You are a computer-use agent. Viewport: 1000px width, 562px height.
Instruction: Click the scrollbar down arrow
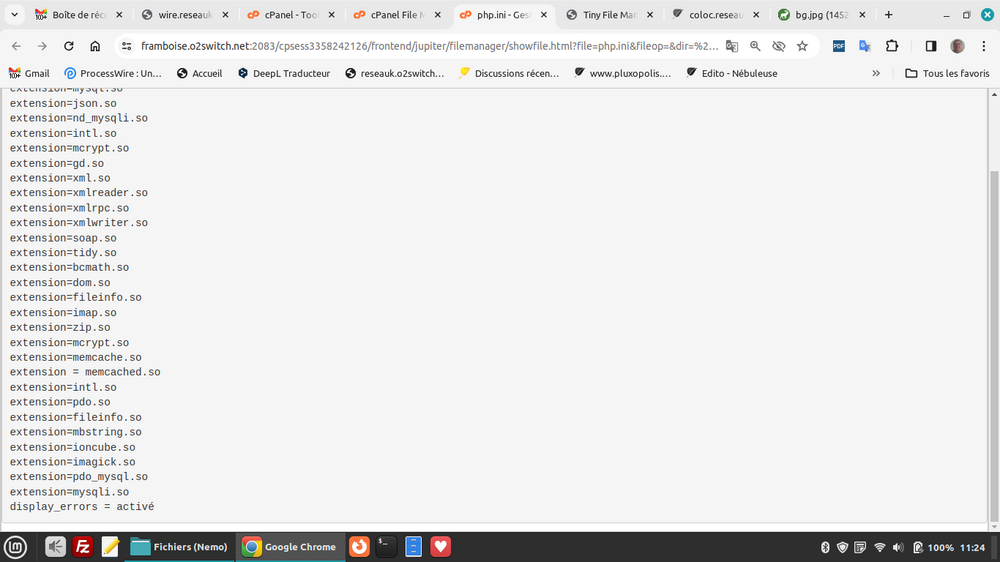coord(994,527)
